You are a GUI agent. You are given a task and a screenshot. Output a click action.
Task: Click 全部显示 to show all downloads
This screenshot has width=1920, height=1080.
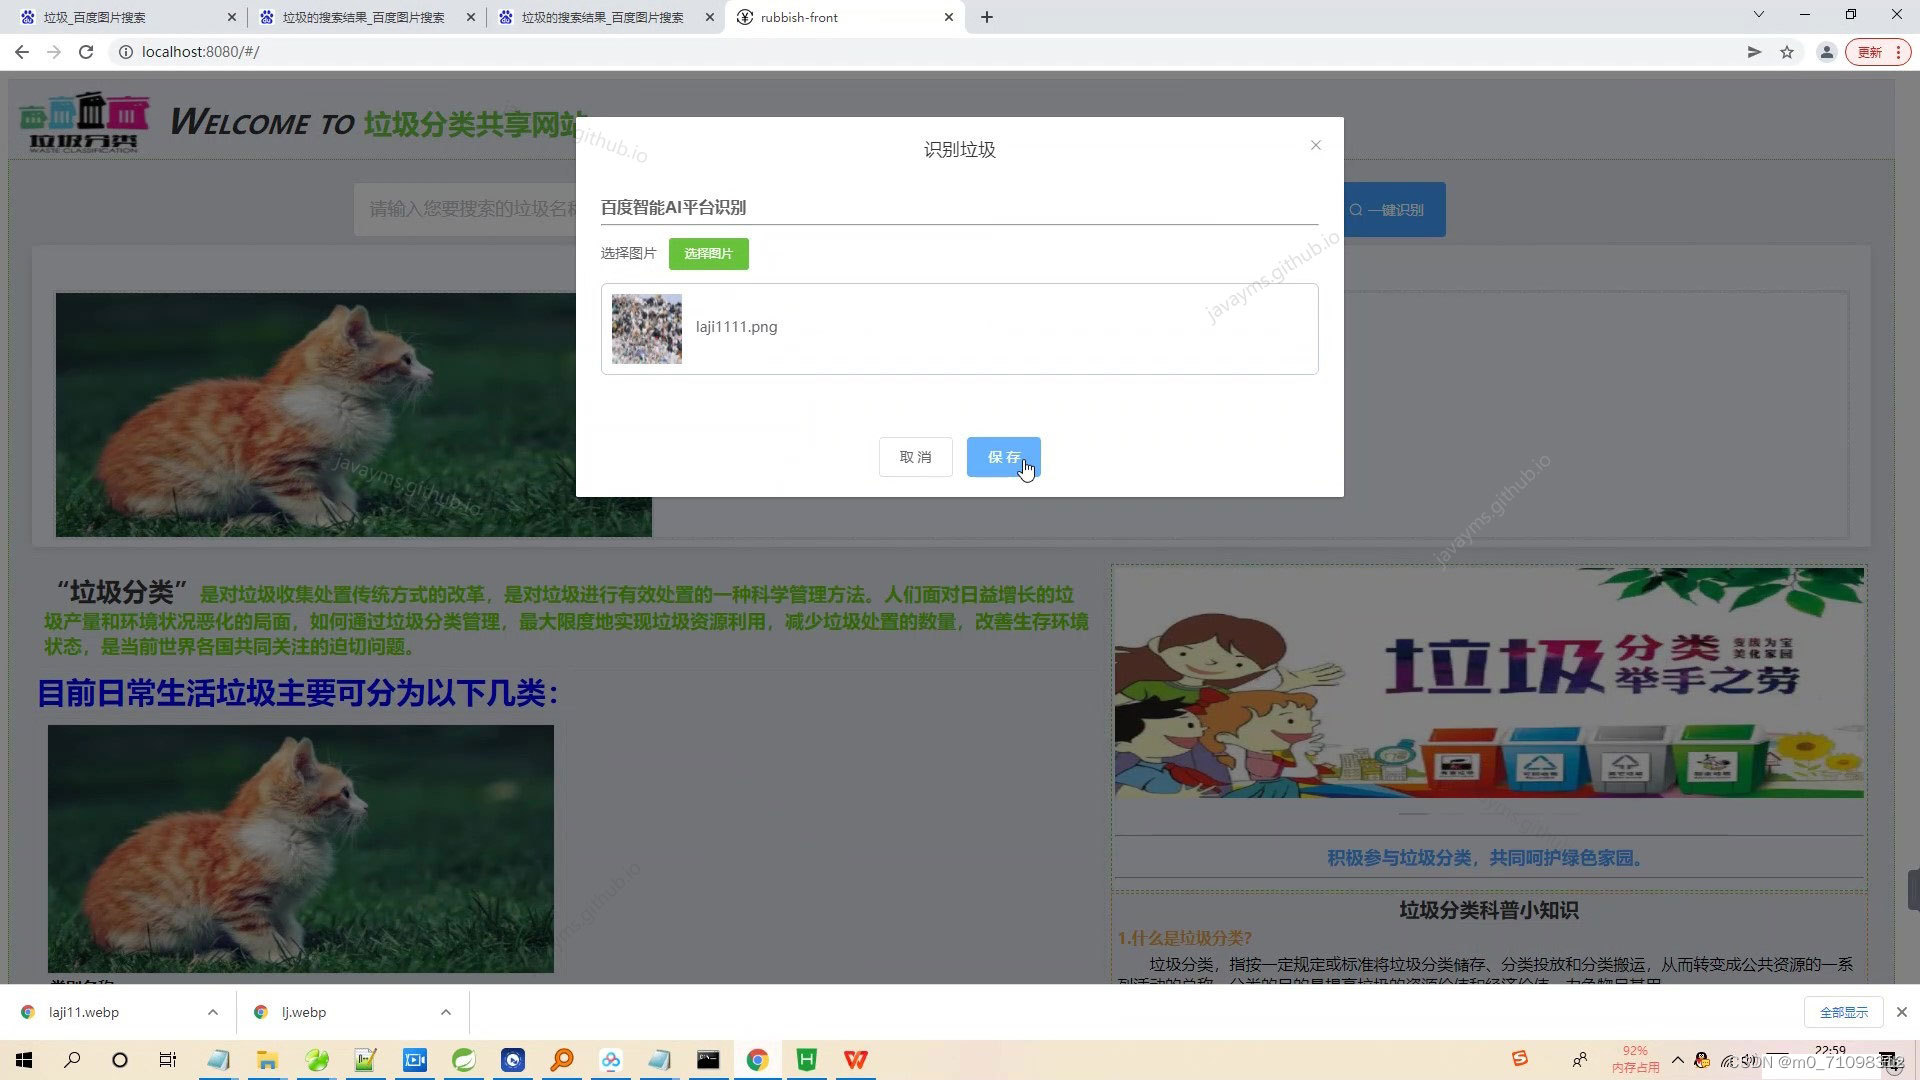coord(1843,1012)
